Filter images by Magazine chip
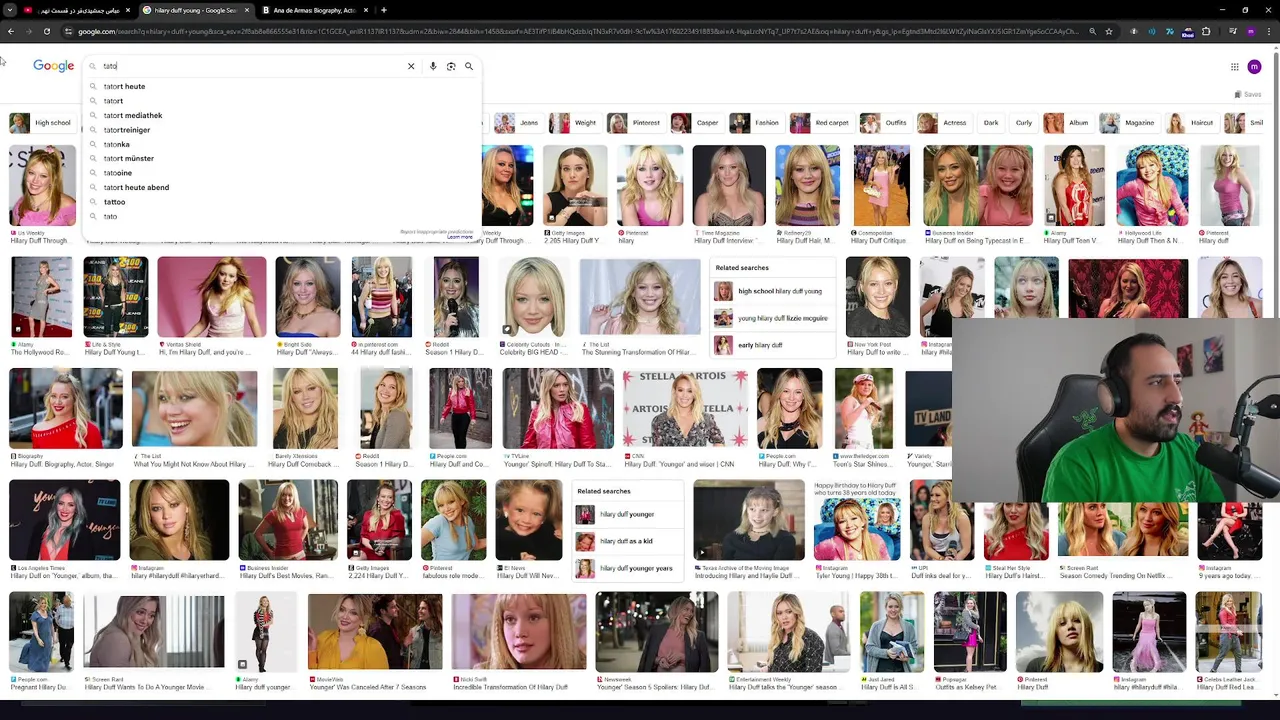 (1128, 123)
